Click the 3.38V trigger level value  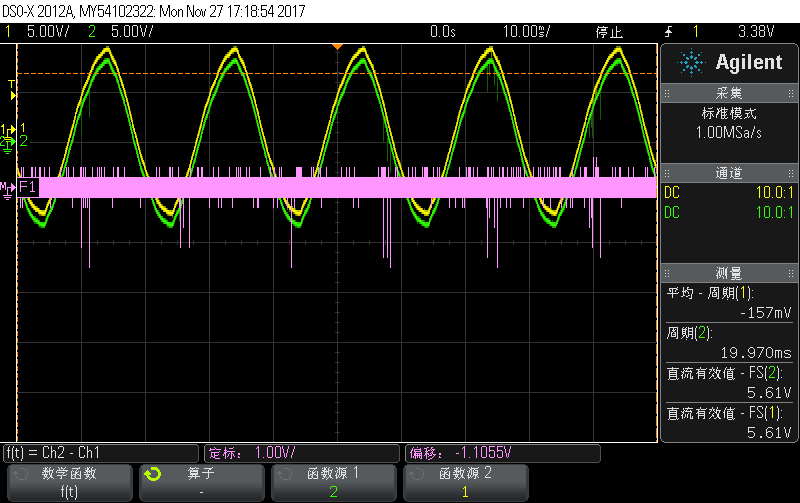pyautogui.click(x=756, y=32)
